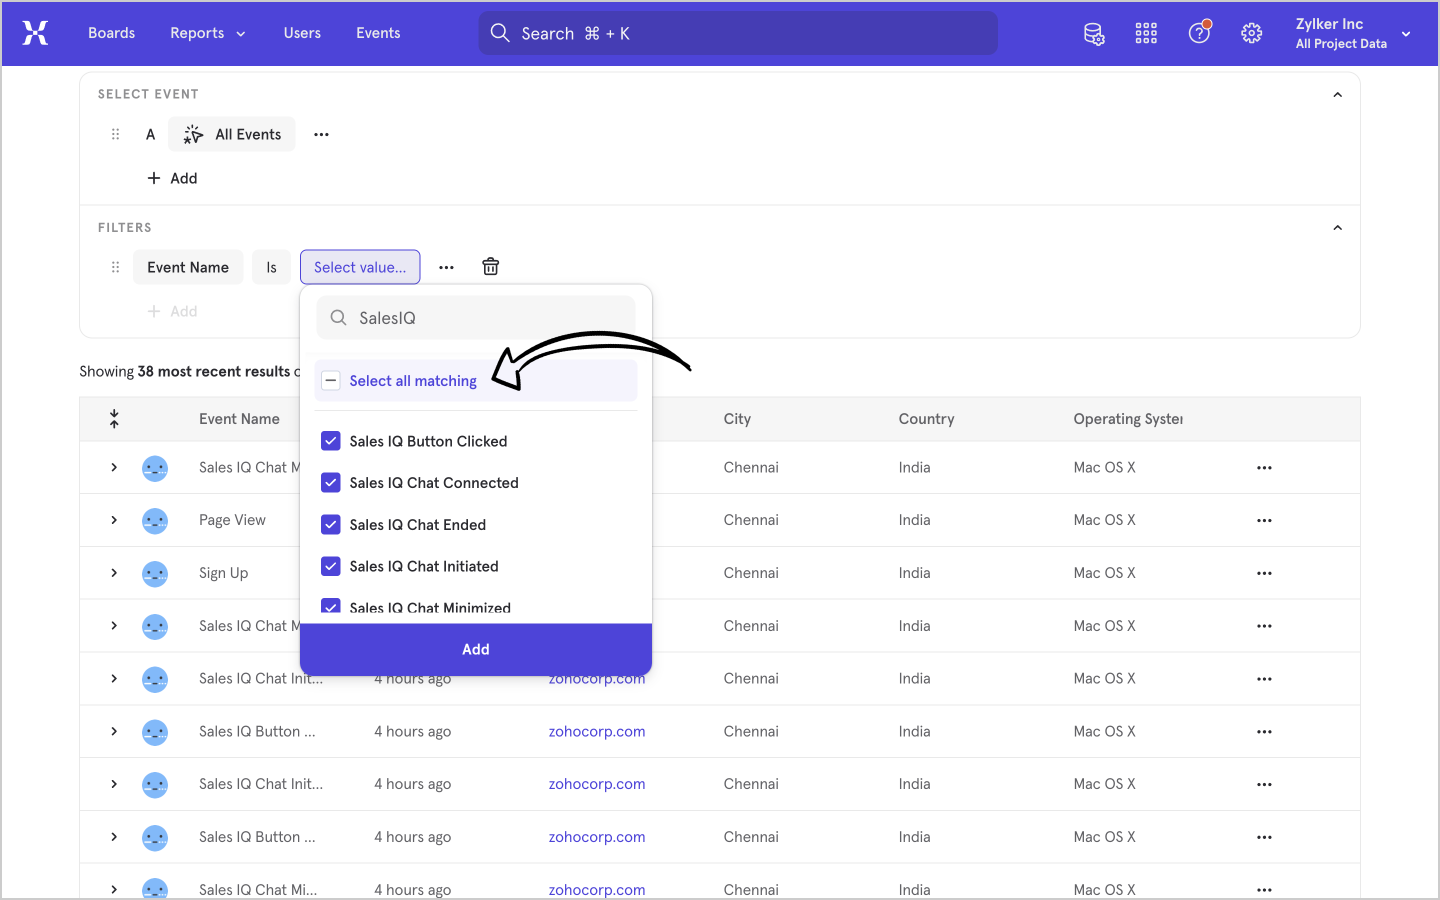Click the app logo in the top bar
Image resolution: width=1440 pixels, height=900 pixels.
[35, 33]
